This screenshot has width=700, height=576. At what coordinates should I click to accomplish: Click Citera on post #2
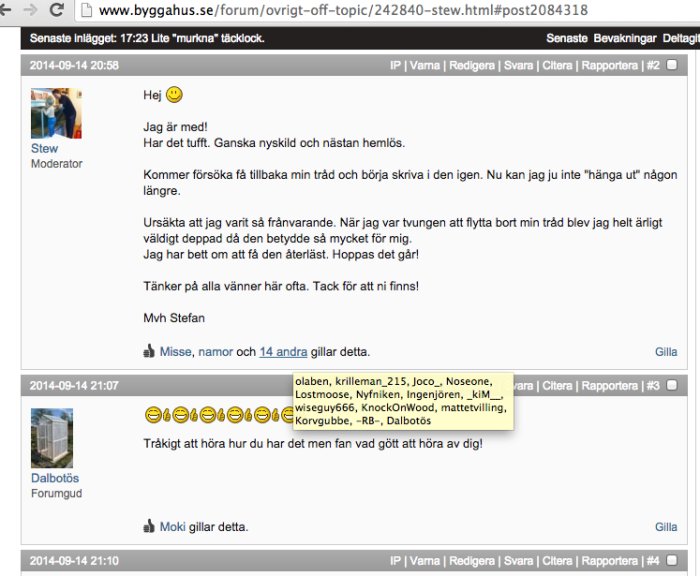(x=557, y=66)
